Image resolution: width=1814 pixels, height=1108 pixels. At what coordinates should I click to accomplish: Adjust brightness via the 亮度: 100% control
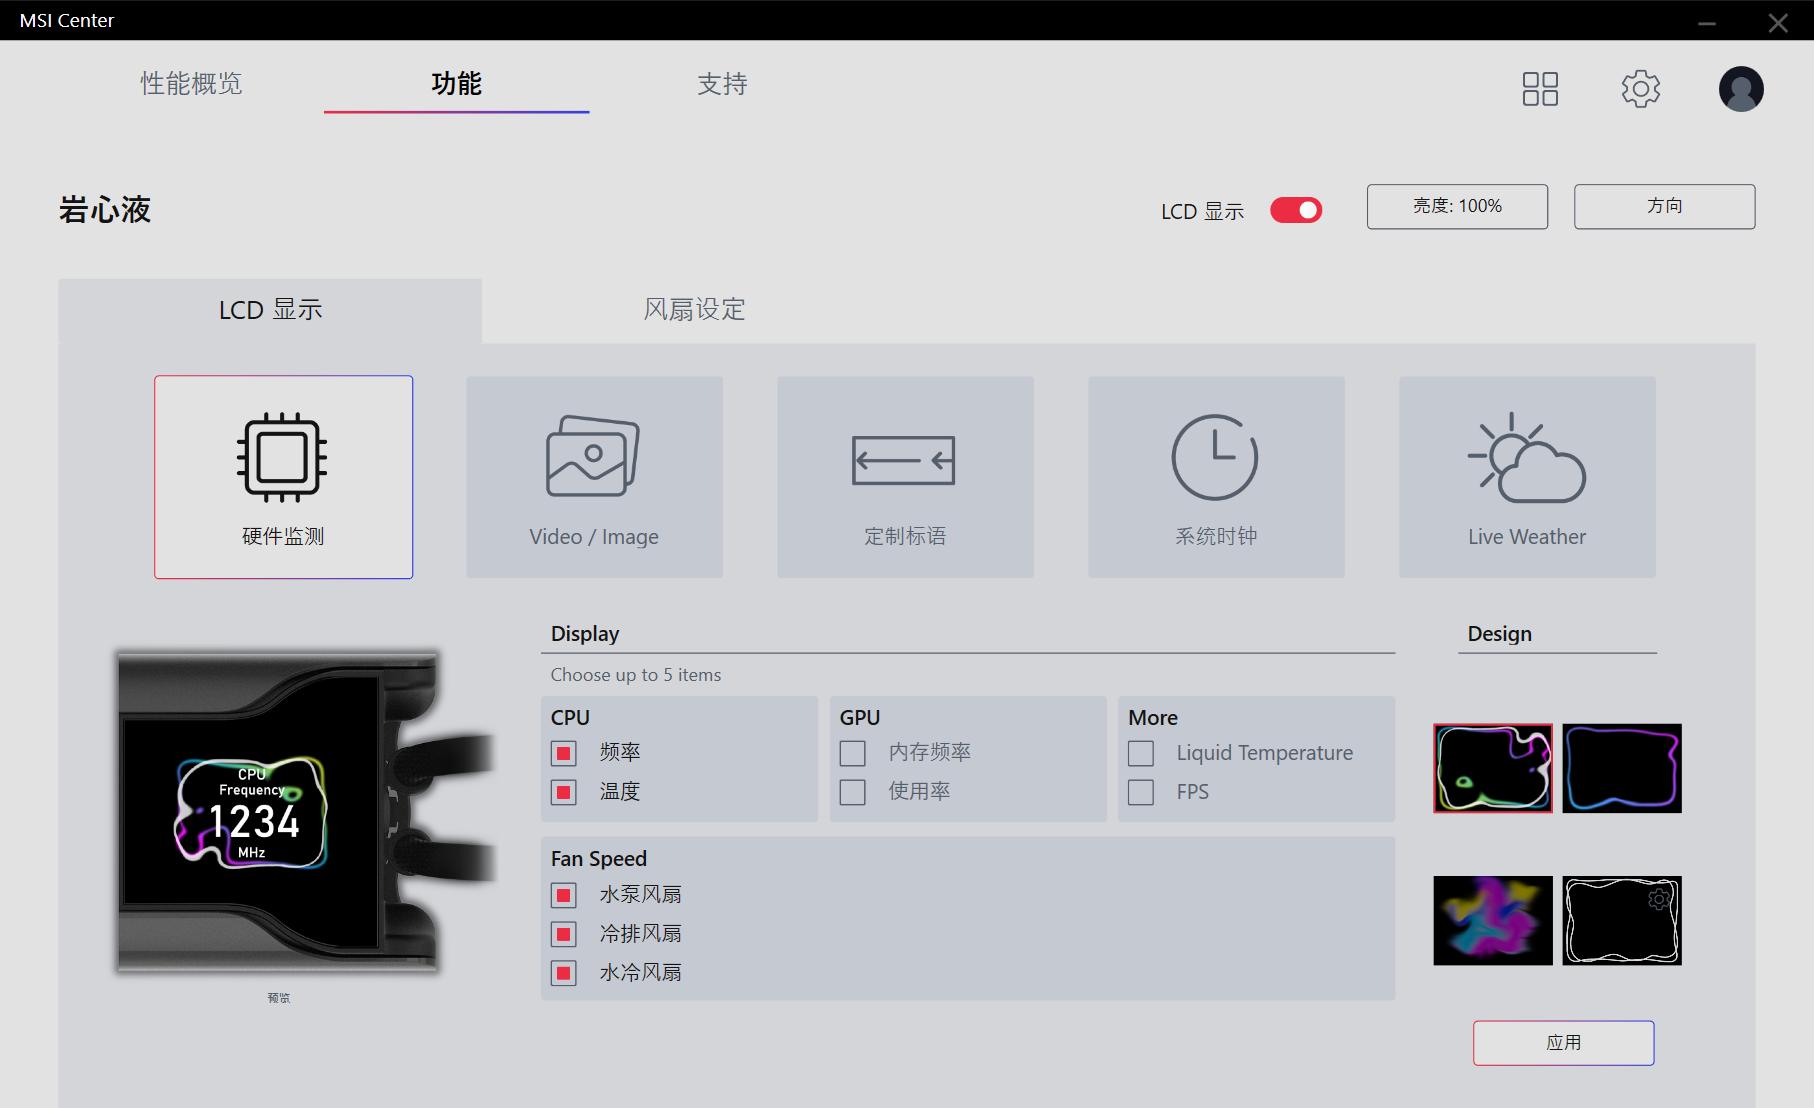[1457, 206]
